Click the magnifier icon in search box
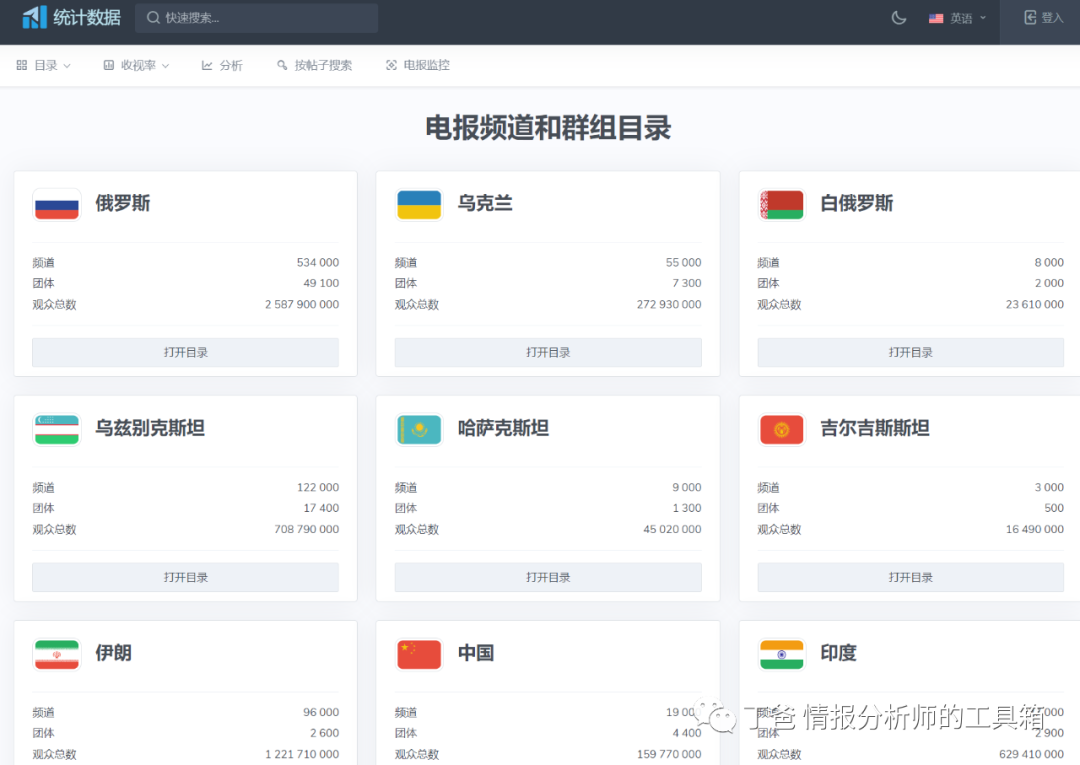The image size is (1080, 765). point(153,18)
